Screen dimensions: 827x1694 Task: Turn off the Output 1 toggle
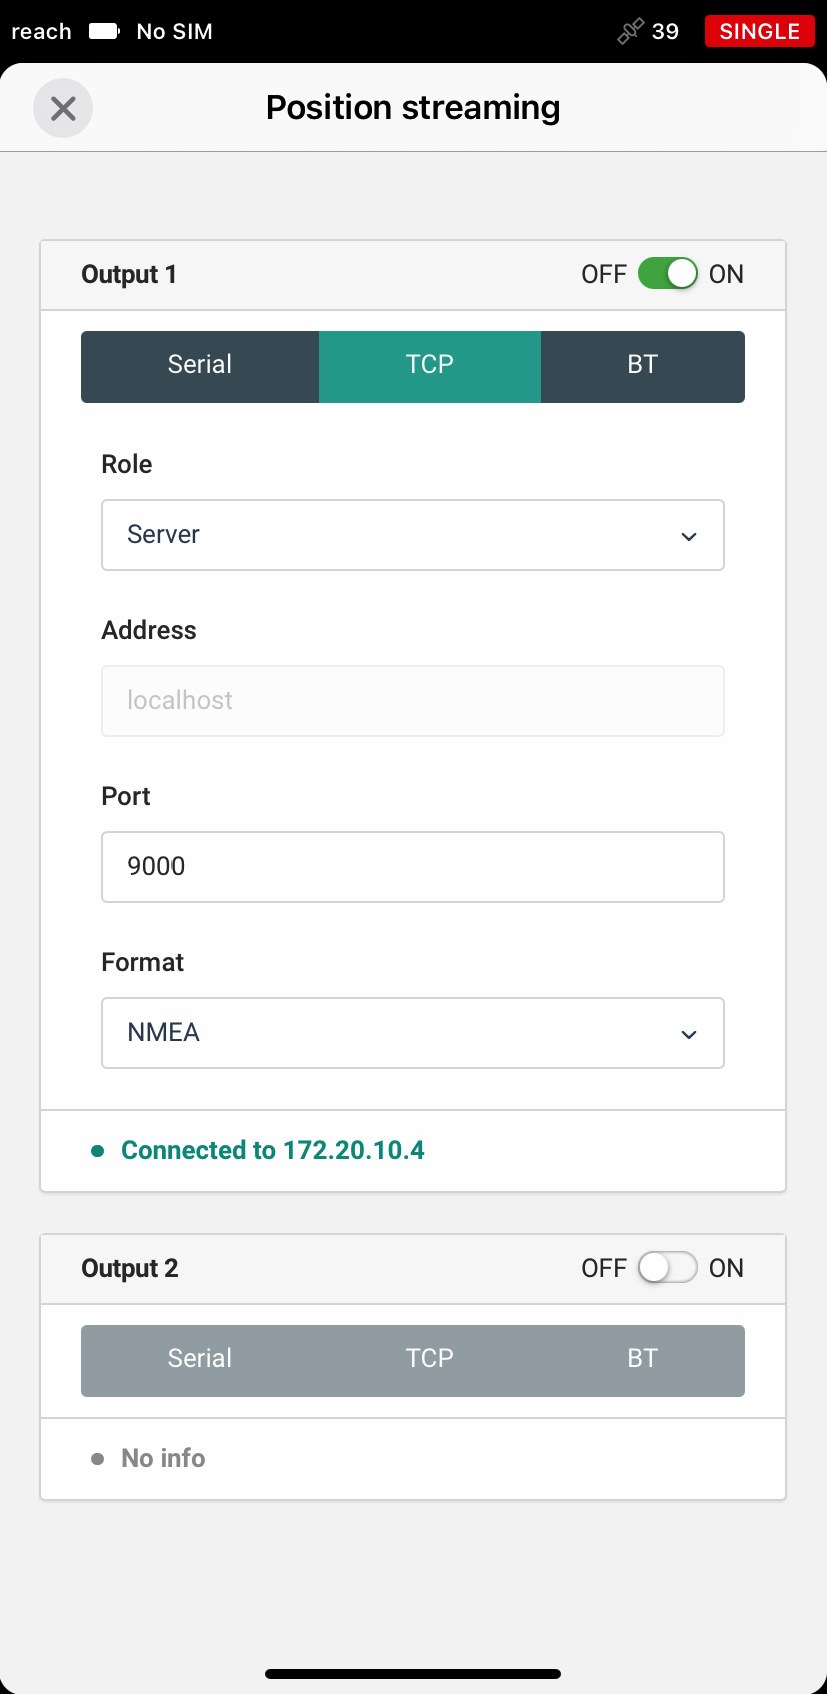click(668, 274)
